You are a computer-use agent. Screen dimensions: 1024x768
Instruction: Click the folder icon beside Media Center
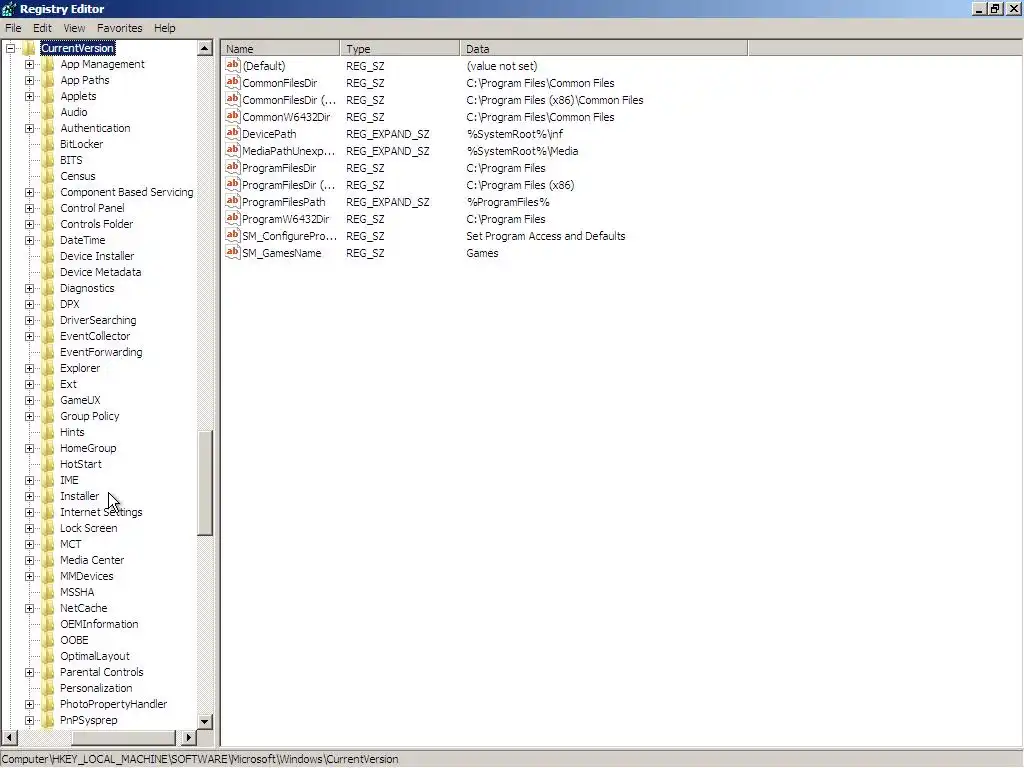point(48,560)
